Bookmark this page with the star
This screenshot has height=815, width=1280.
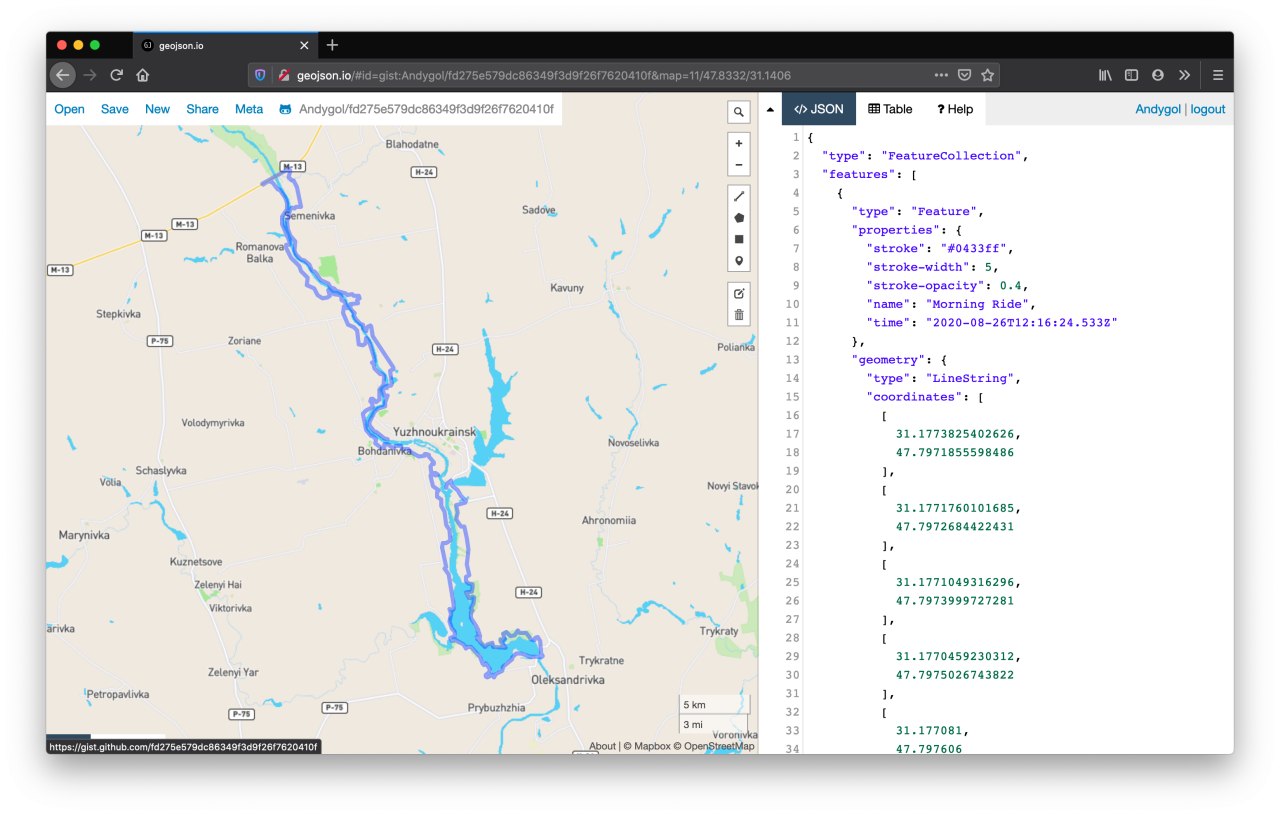pos(987,75)
